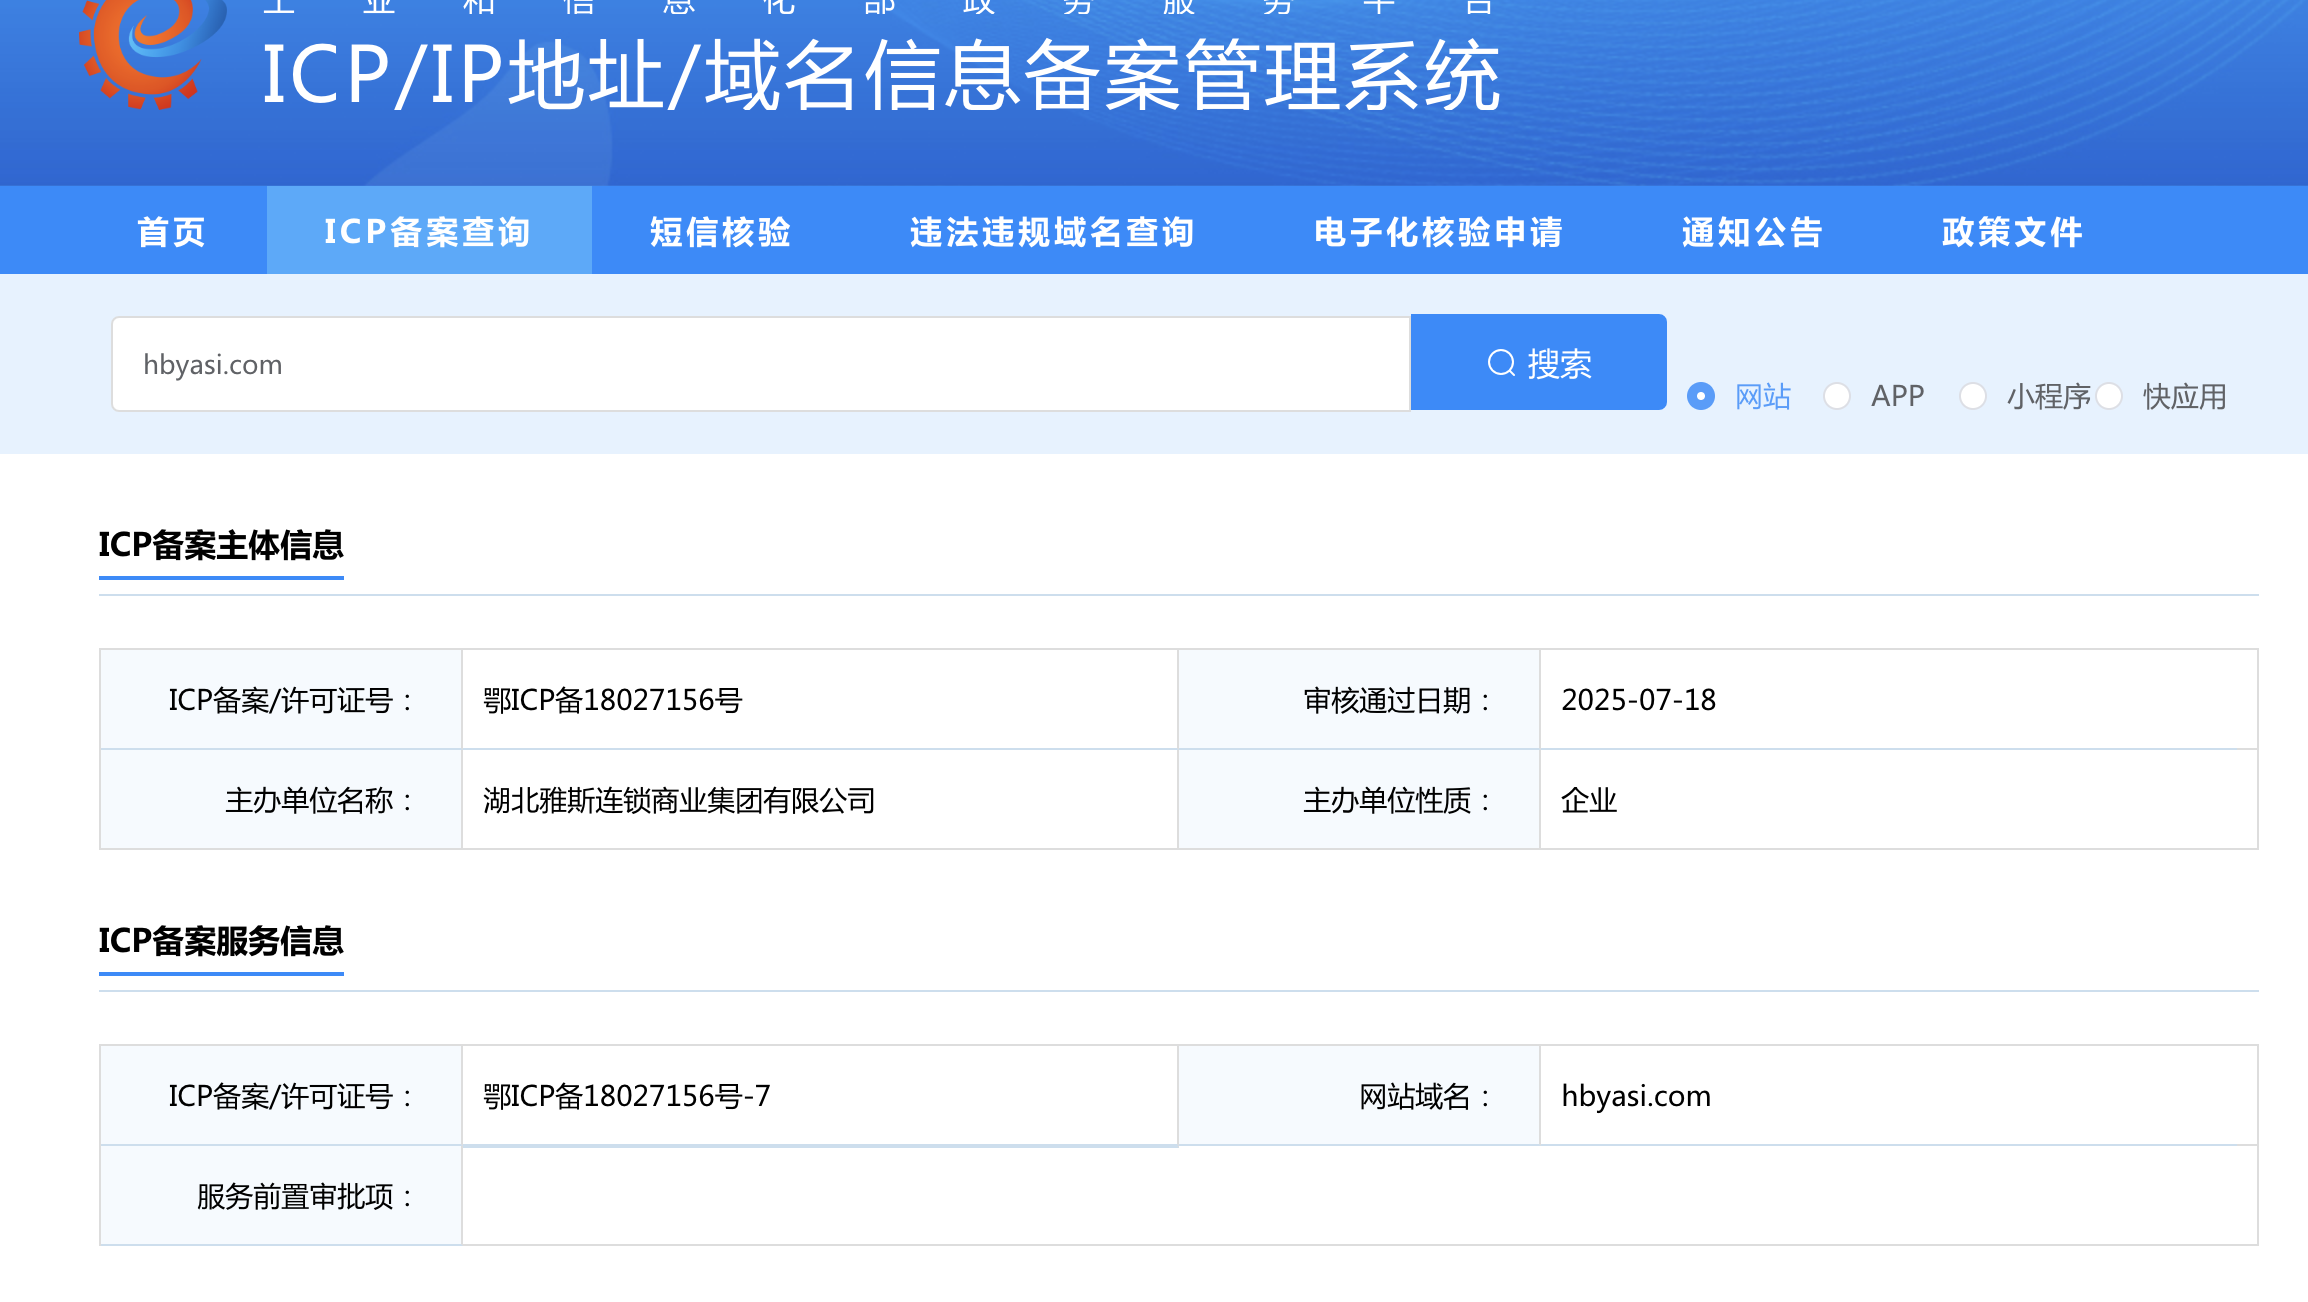Open the 首页 tab
The height and width of the screenshot is (1302, 2308).
coord(171,232)
